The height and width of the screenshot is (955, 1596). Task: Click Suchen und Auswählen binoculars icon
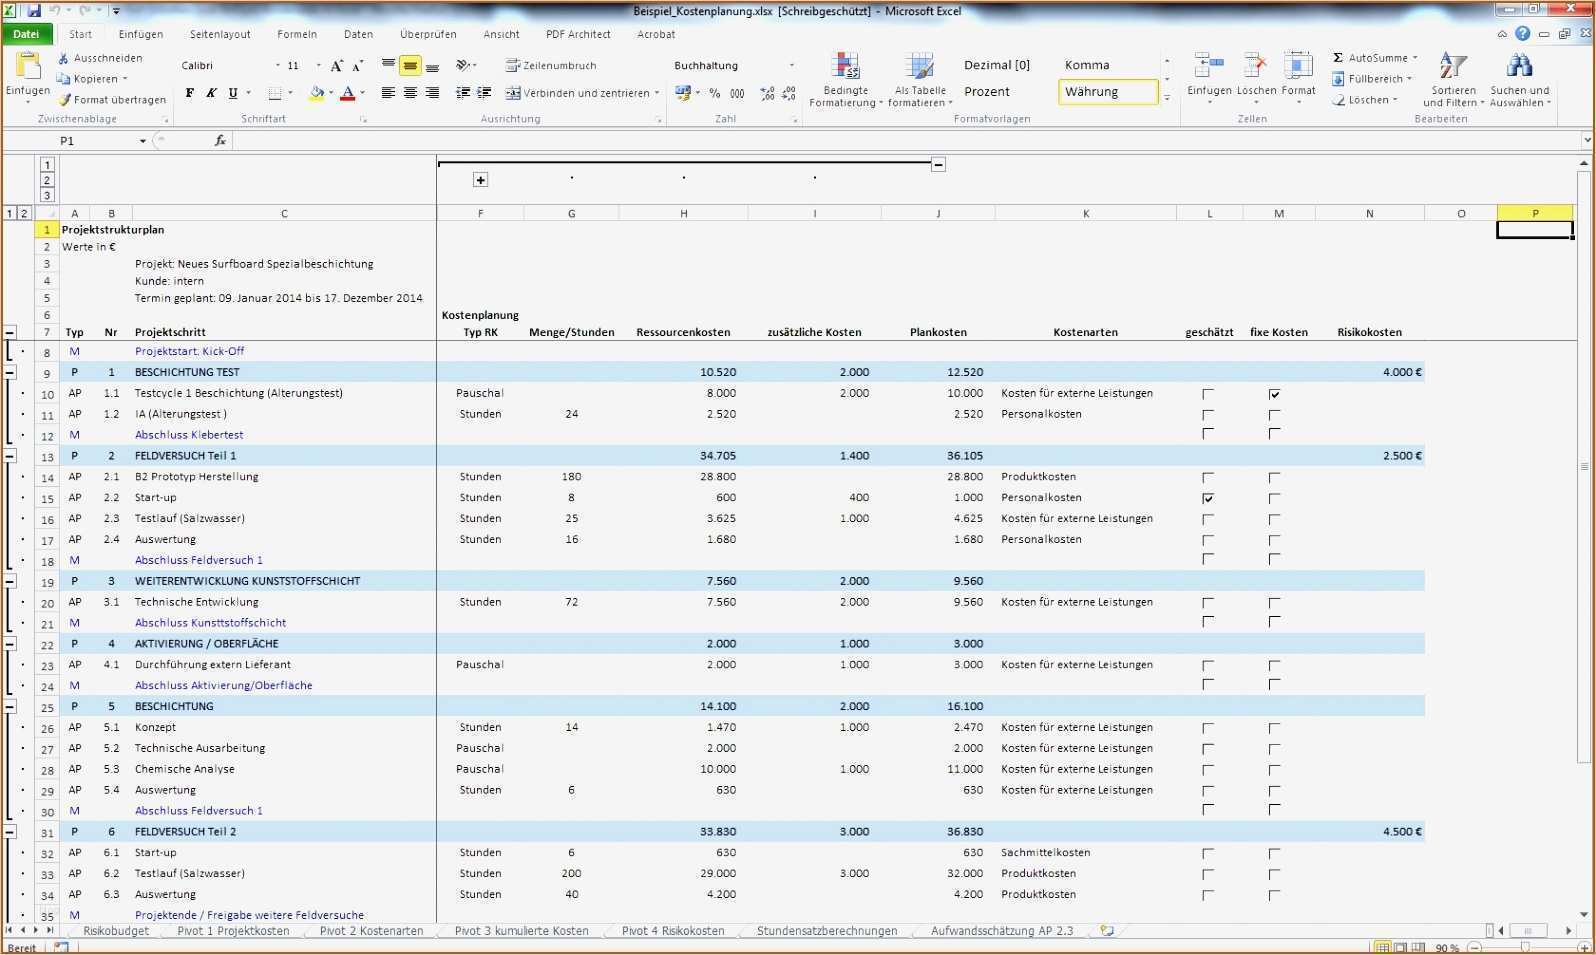coord(1519,67)
